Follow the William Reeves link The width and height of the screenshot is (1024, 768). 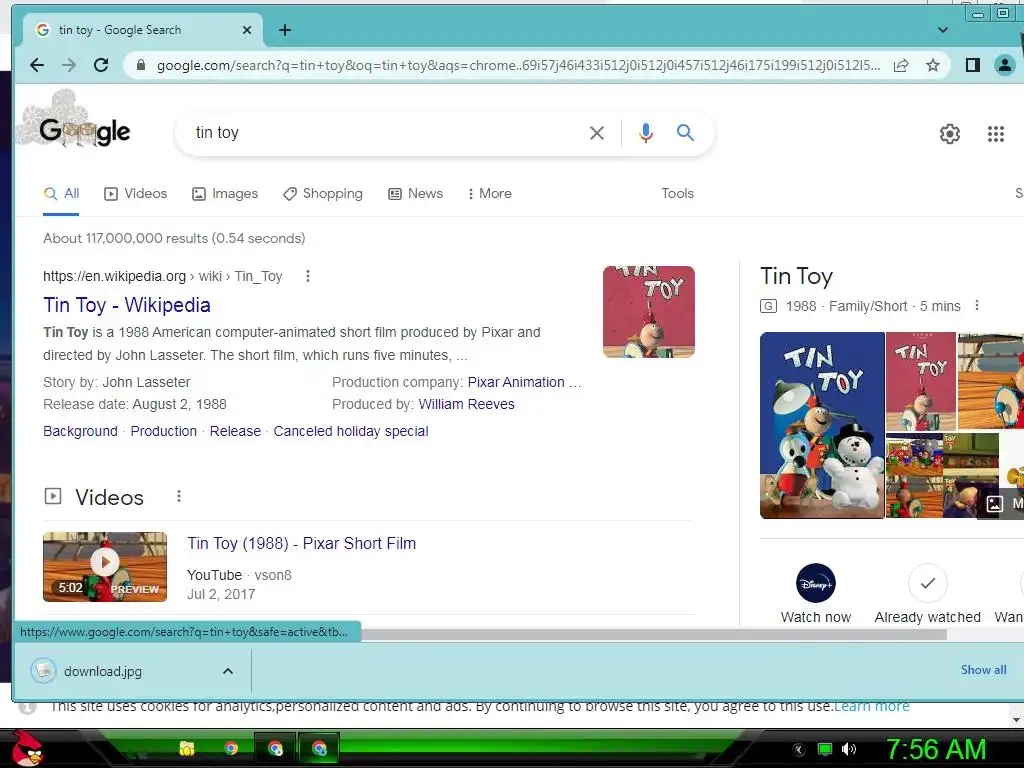pos(466,404)
